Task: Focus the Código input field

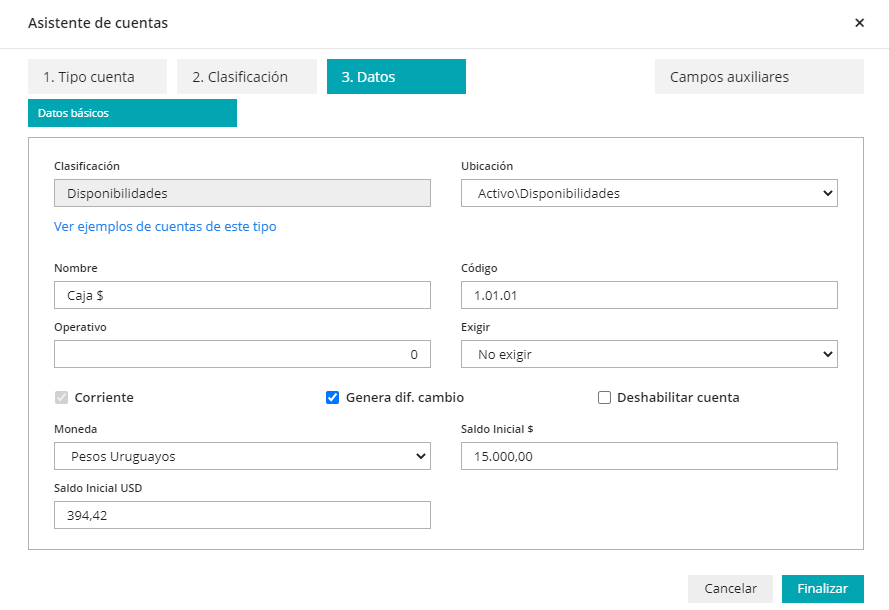Action: [649, 295]
